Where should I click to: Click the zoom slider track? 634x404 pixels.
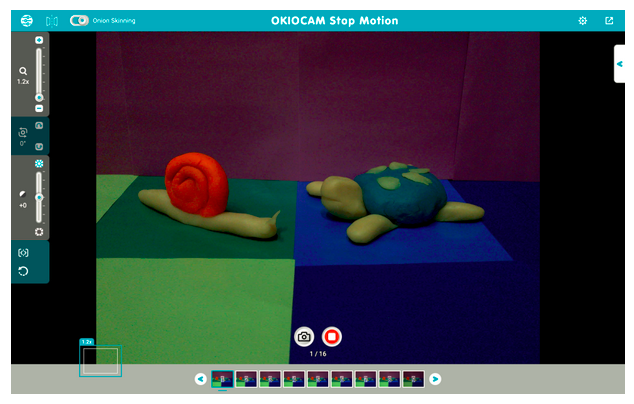coord(39,70)
